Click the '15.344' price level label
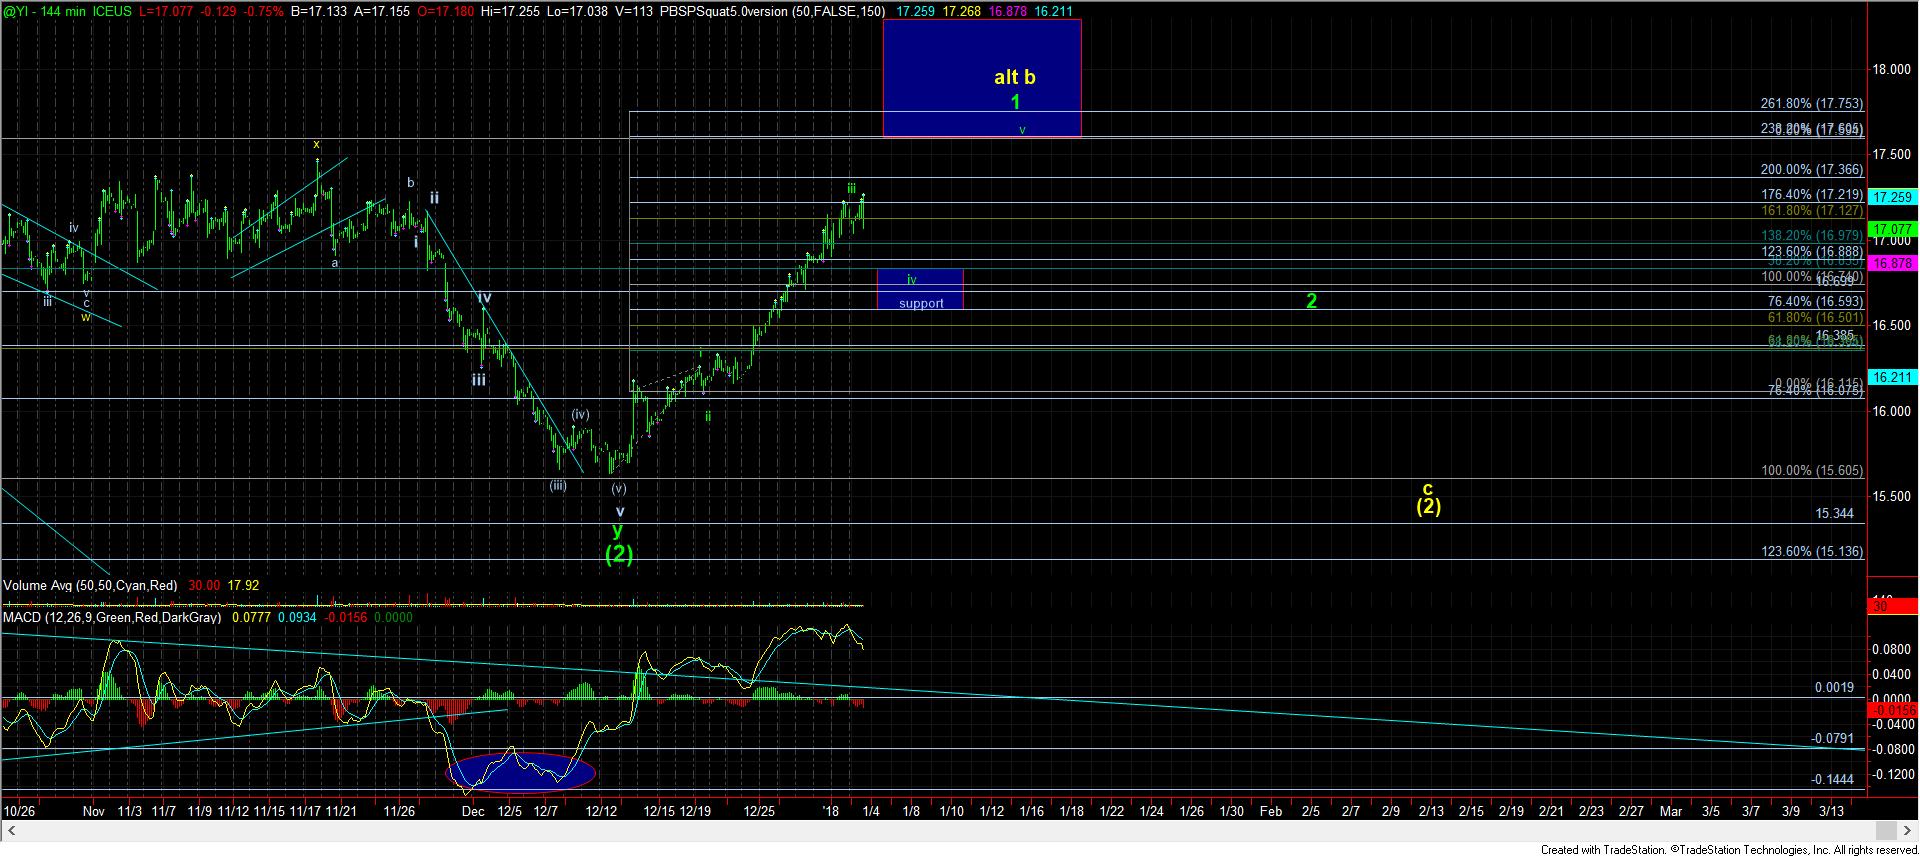 [1834, 514]
